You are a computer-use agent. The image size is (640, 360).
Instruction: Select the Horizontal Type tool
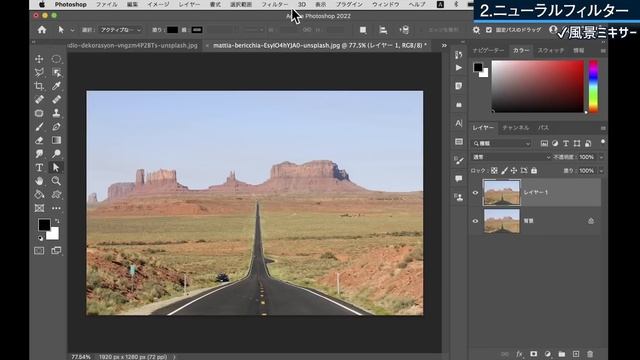[39, 167]
